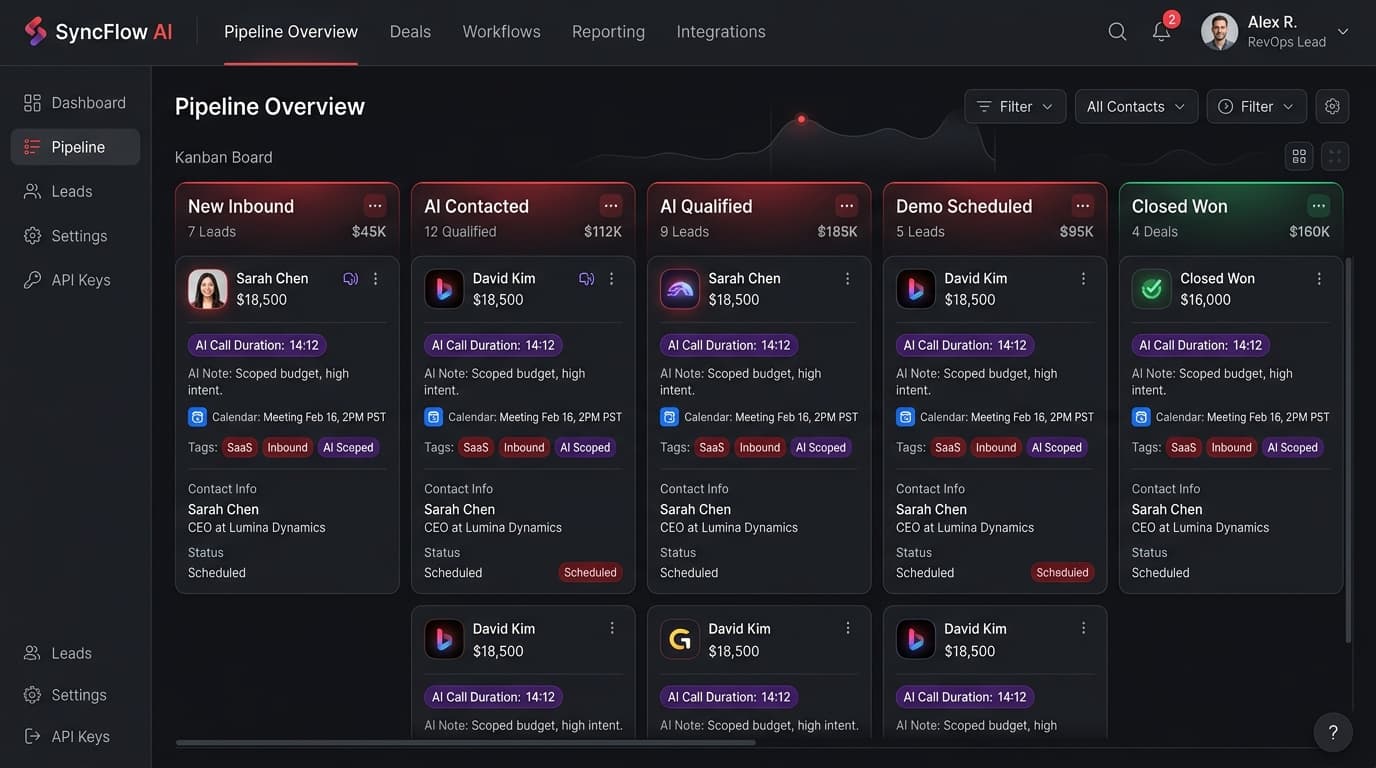Open New Inbound column options menu
Image resolution: width=1376 pixels, height=768 pixels.
pyautogui.click(x=375, y=206)
